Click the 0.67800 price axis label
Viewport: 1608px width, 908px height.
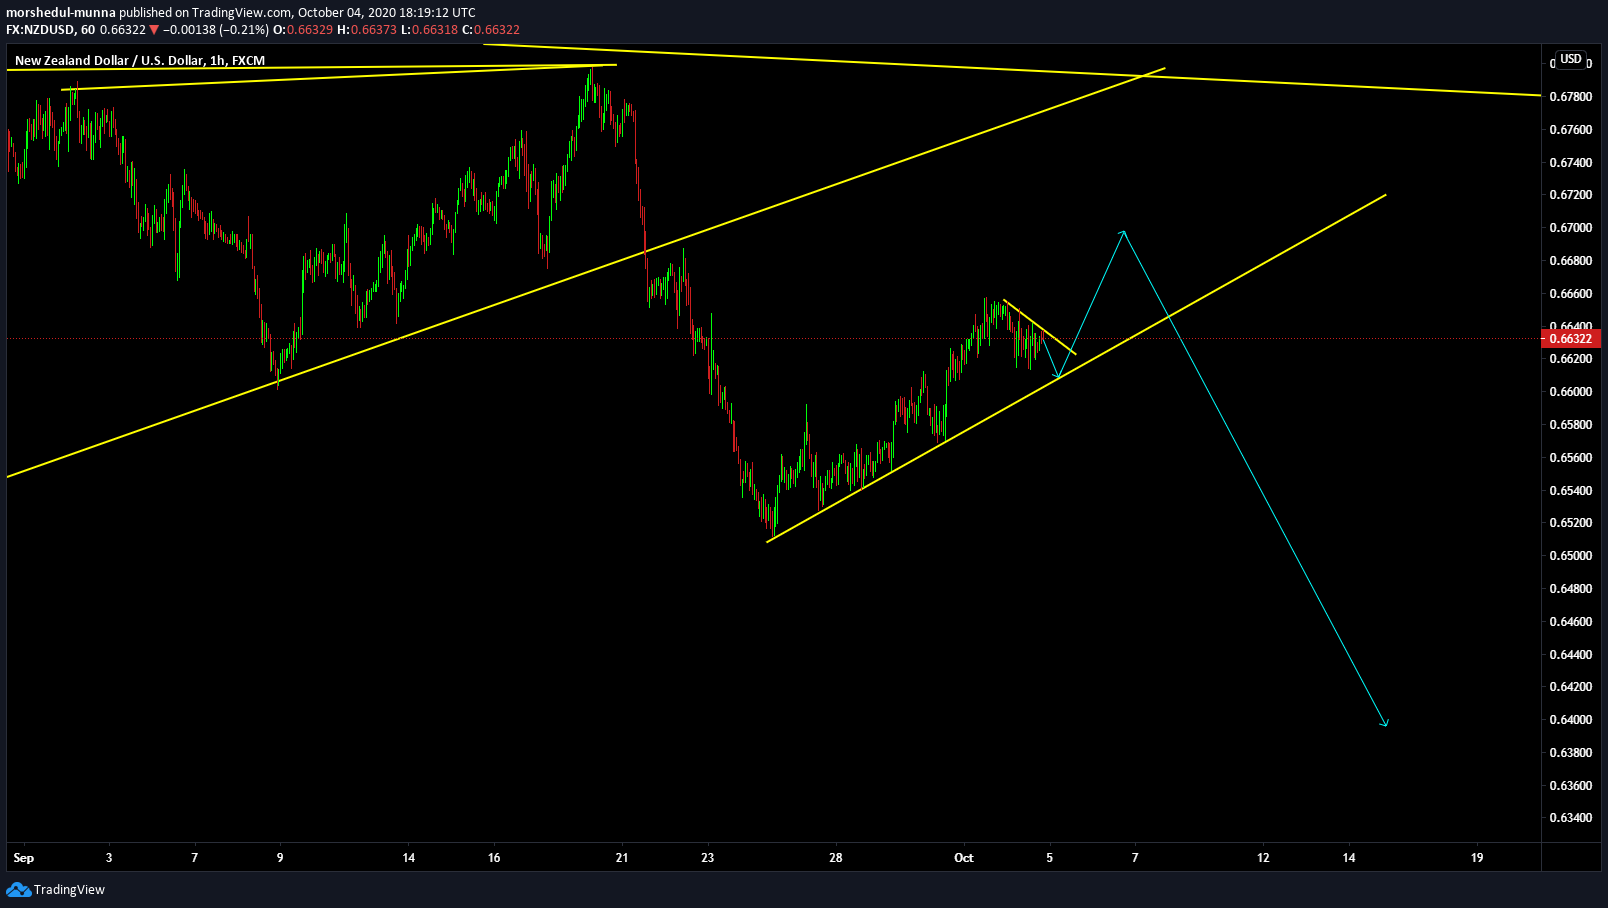1570,97
